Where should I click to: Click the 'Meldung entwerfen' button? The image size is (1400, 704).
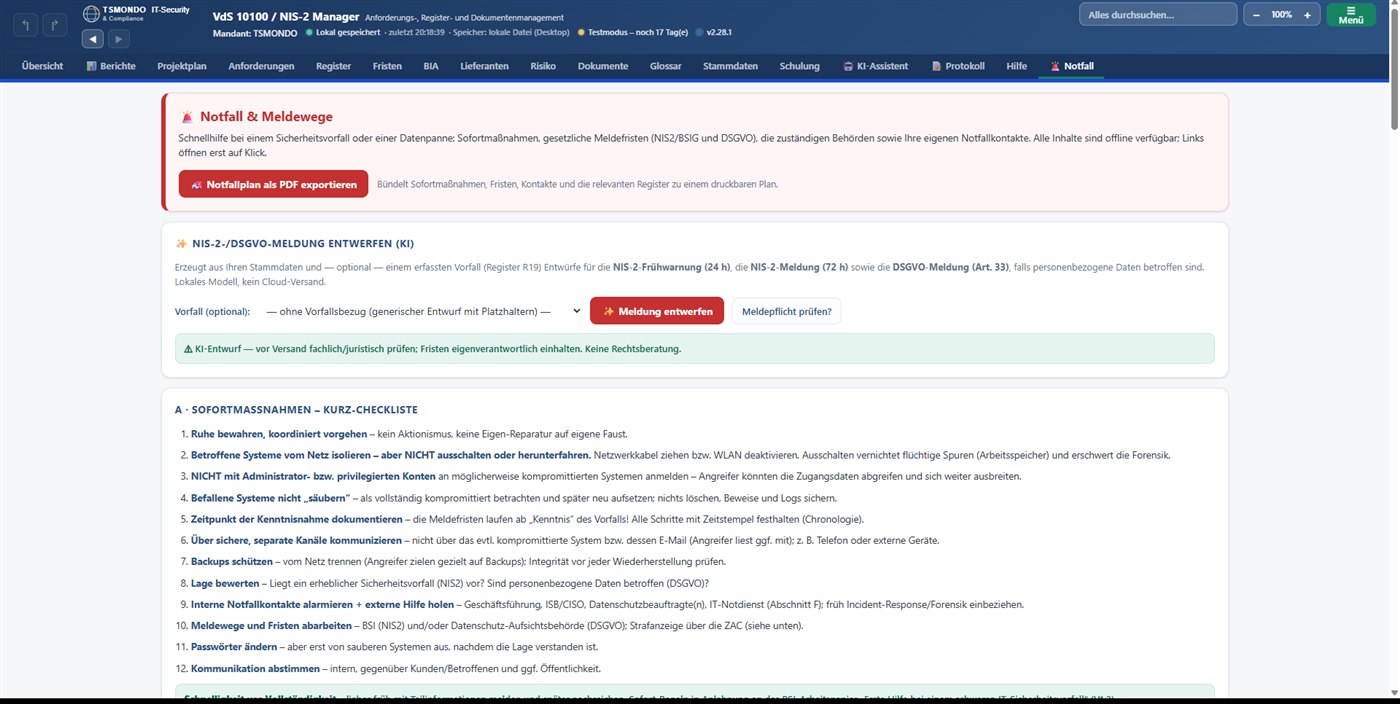(657, 311)
